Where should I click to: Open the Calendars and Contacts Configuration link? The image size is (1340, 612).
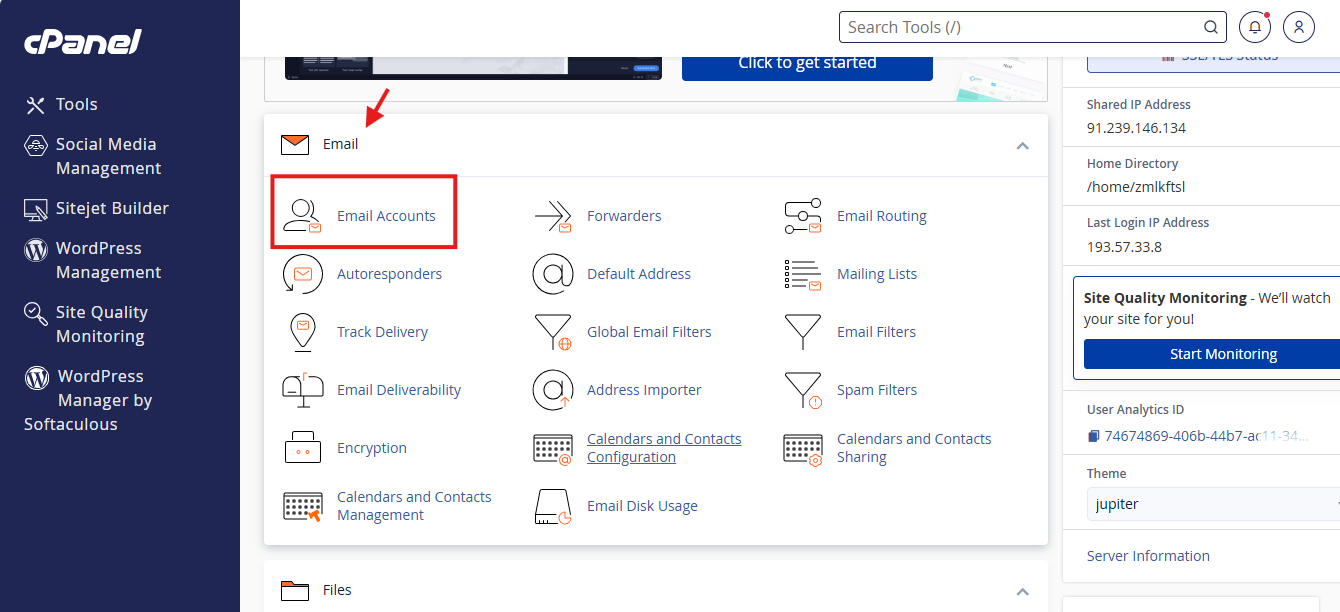coord(663,448)
